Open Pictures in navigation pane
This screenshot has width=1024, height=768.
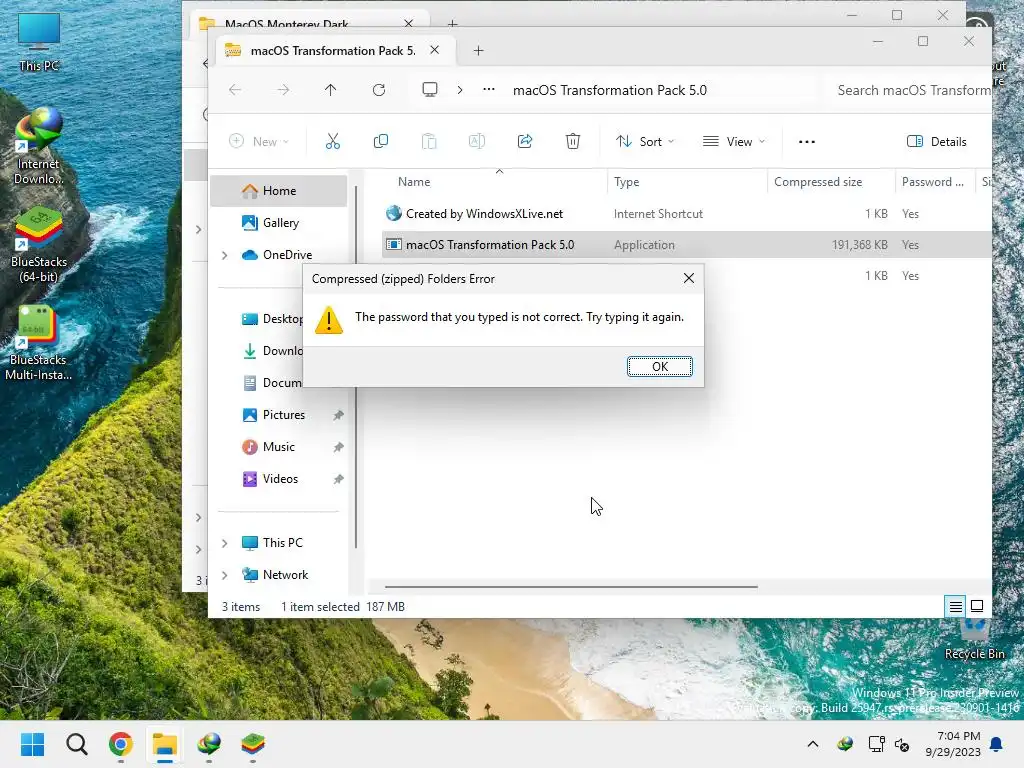(x=279, y=415)
